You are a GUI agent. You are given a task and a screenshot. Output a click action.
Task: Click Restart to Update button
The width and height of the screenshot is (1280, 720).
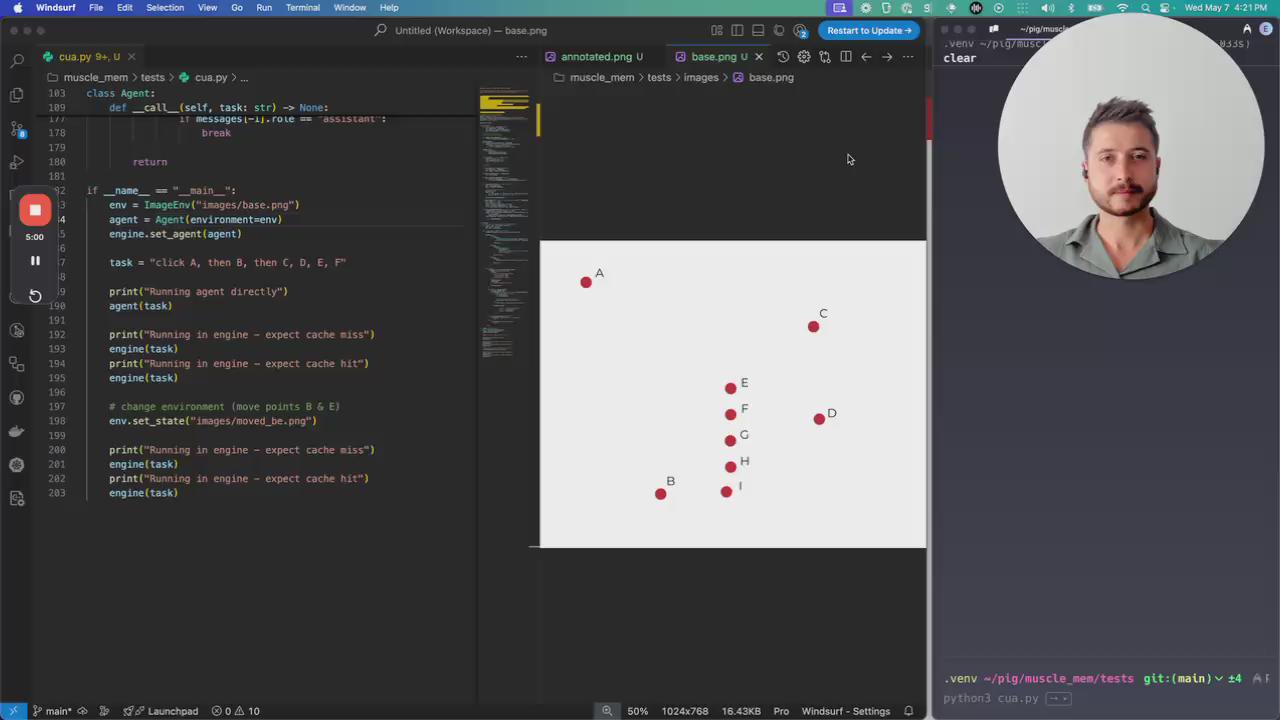click(869, 30)
